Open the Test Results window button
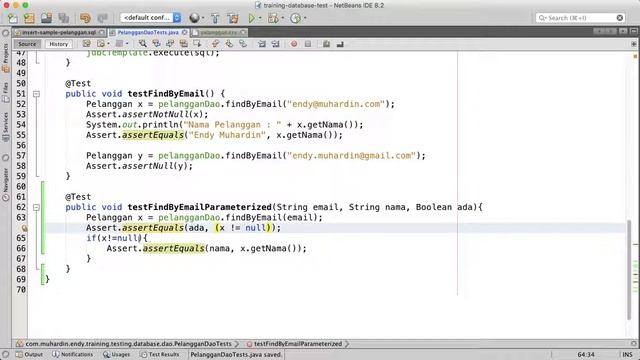The height and width of the screenshot is (360, 640). 159,354
